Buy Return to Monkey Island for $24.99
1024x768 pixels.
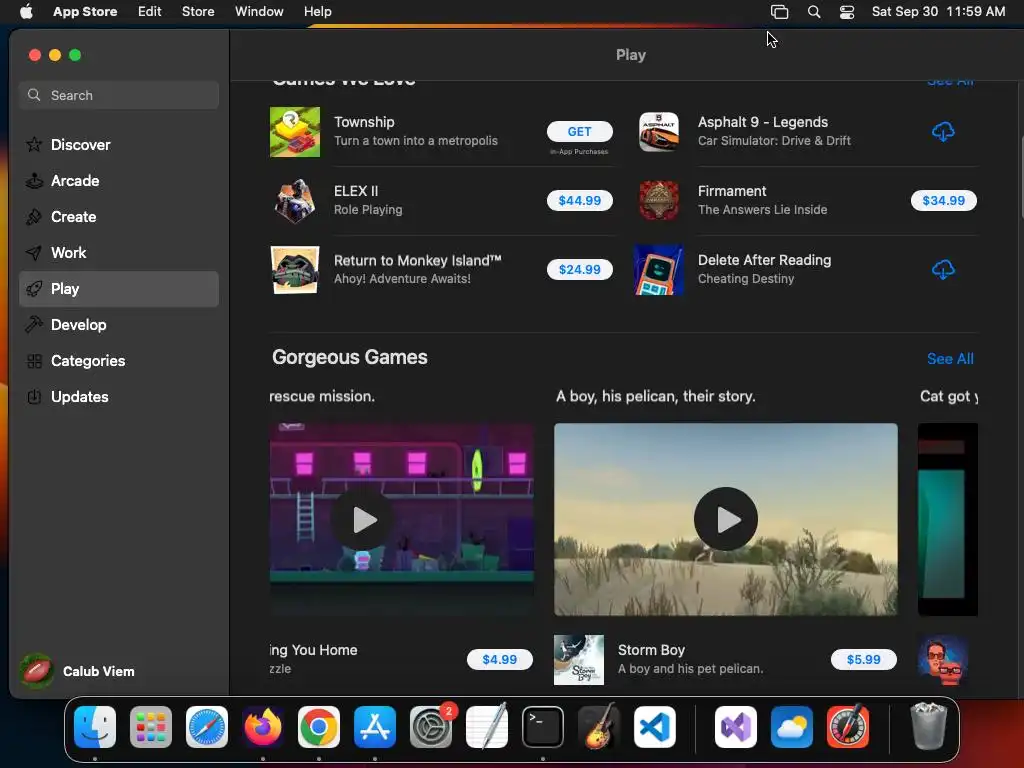(x=579, y=270)
